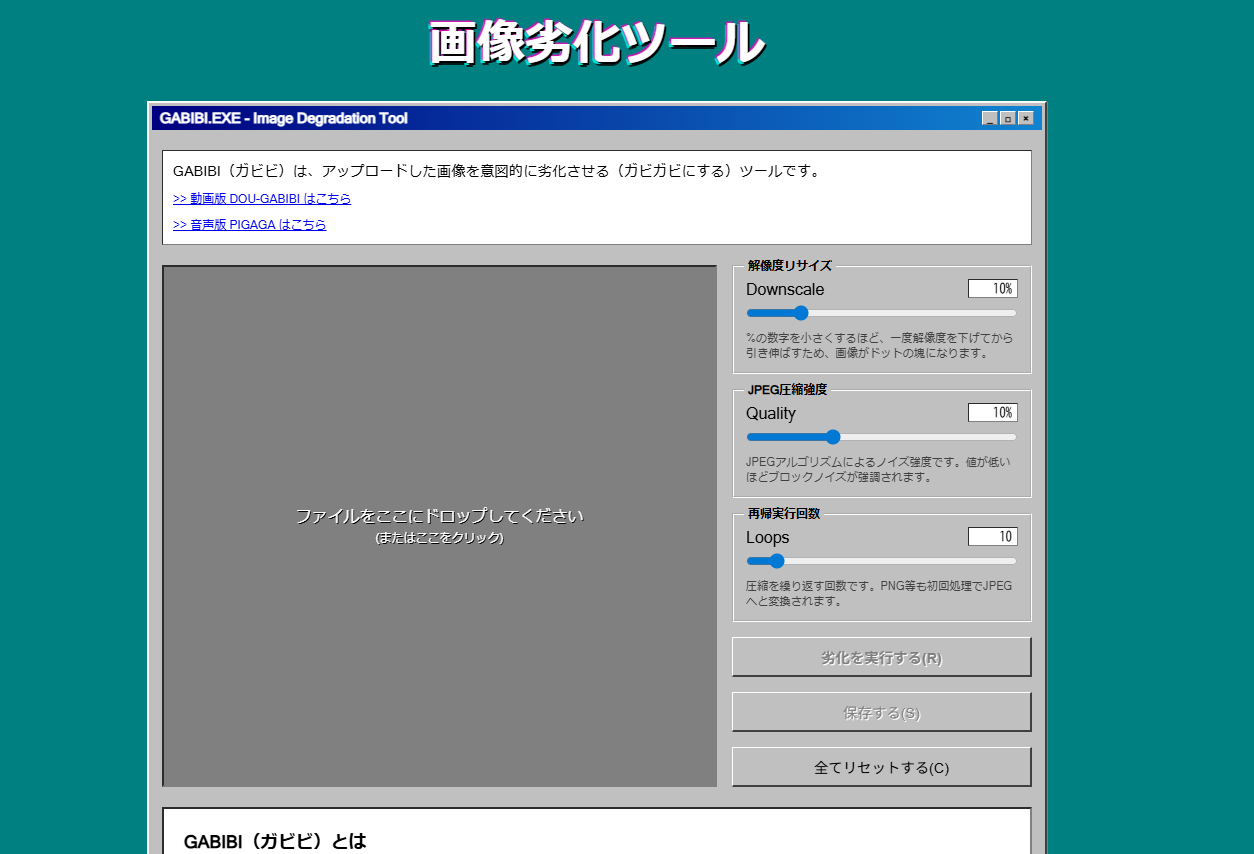Focus the Loops count input field
The height and width of the screenshot is (854, 1254).
(x=992, y=537)
